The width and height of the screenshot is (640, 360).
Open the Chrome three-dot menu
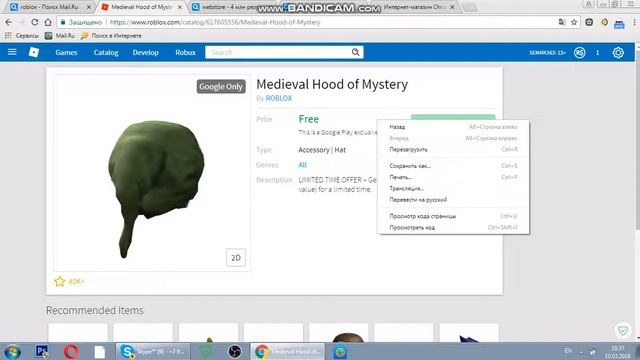pyautogui.click(x=634, y=22)
